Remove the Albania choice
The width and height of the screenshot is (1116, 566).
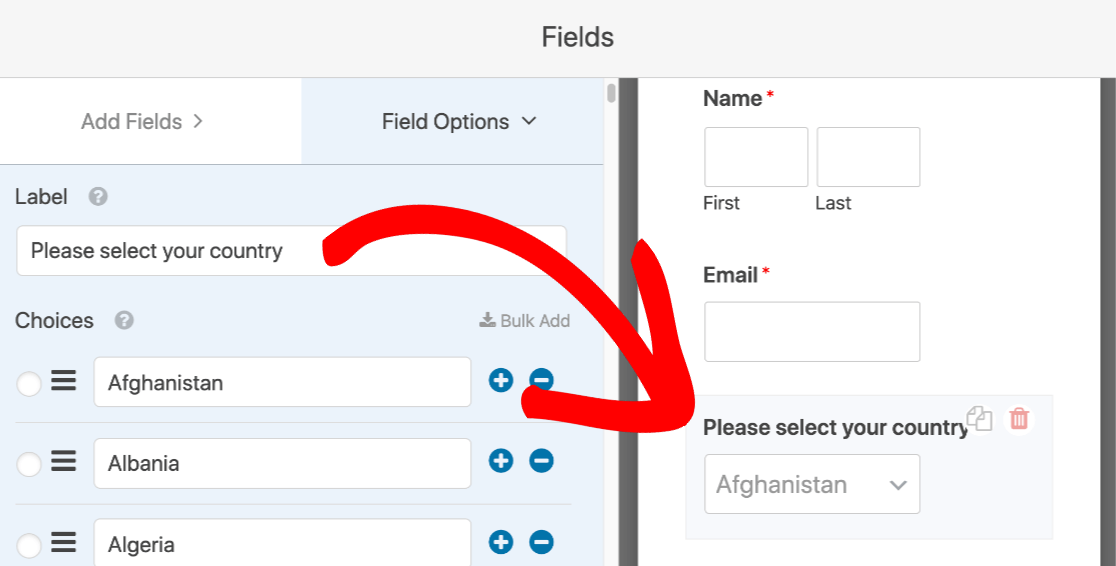(541, 461)
